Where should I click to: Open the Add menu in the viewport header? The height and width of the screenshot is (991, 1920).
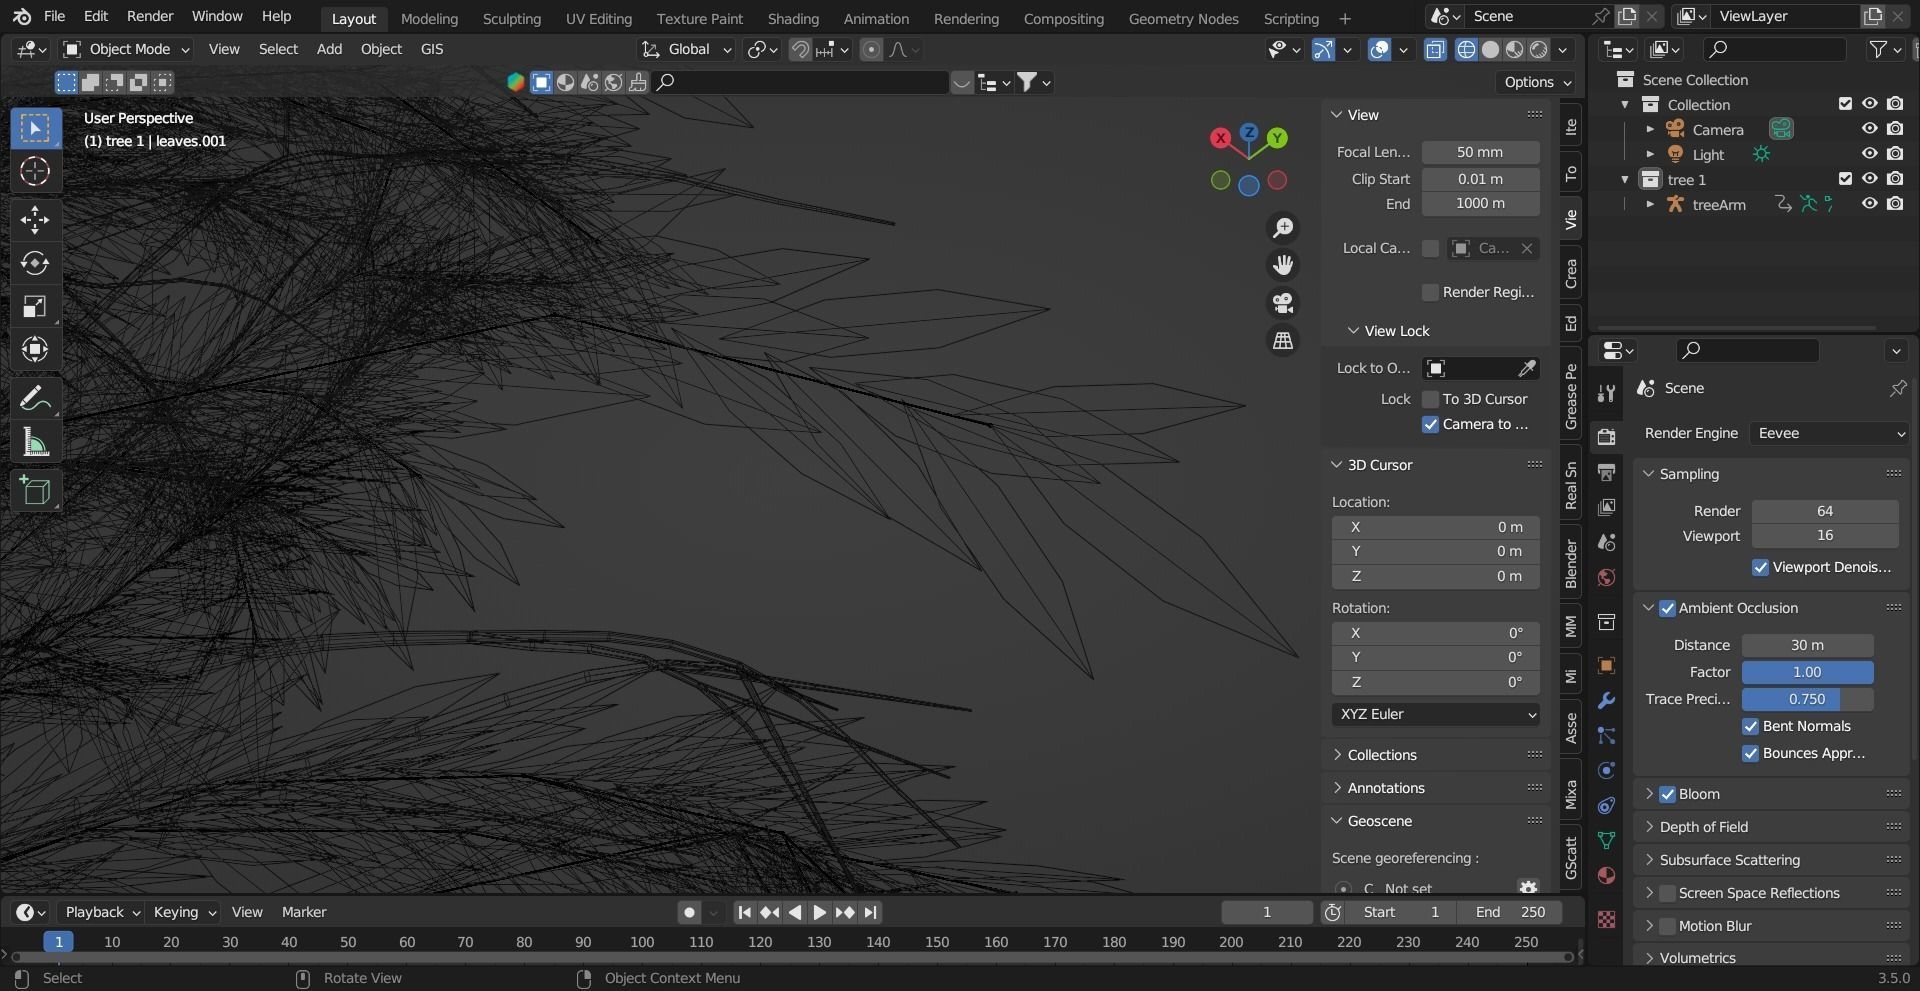(x=329, y=49)
